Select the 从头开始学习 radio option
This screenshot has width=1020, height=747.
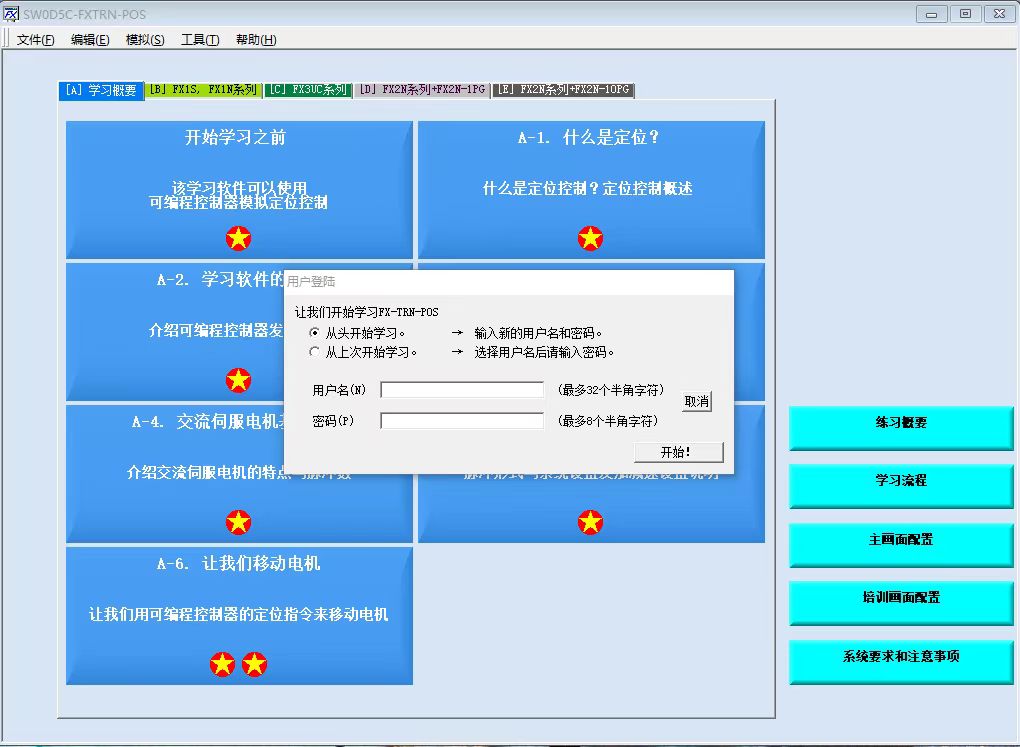(315, 333)
